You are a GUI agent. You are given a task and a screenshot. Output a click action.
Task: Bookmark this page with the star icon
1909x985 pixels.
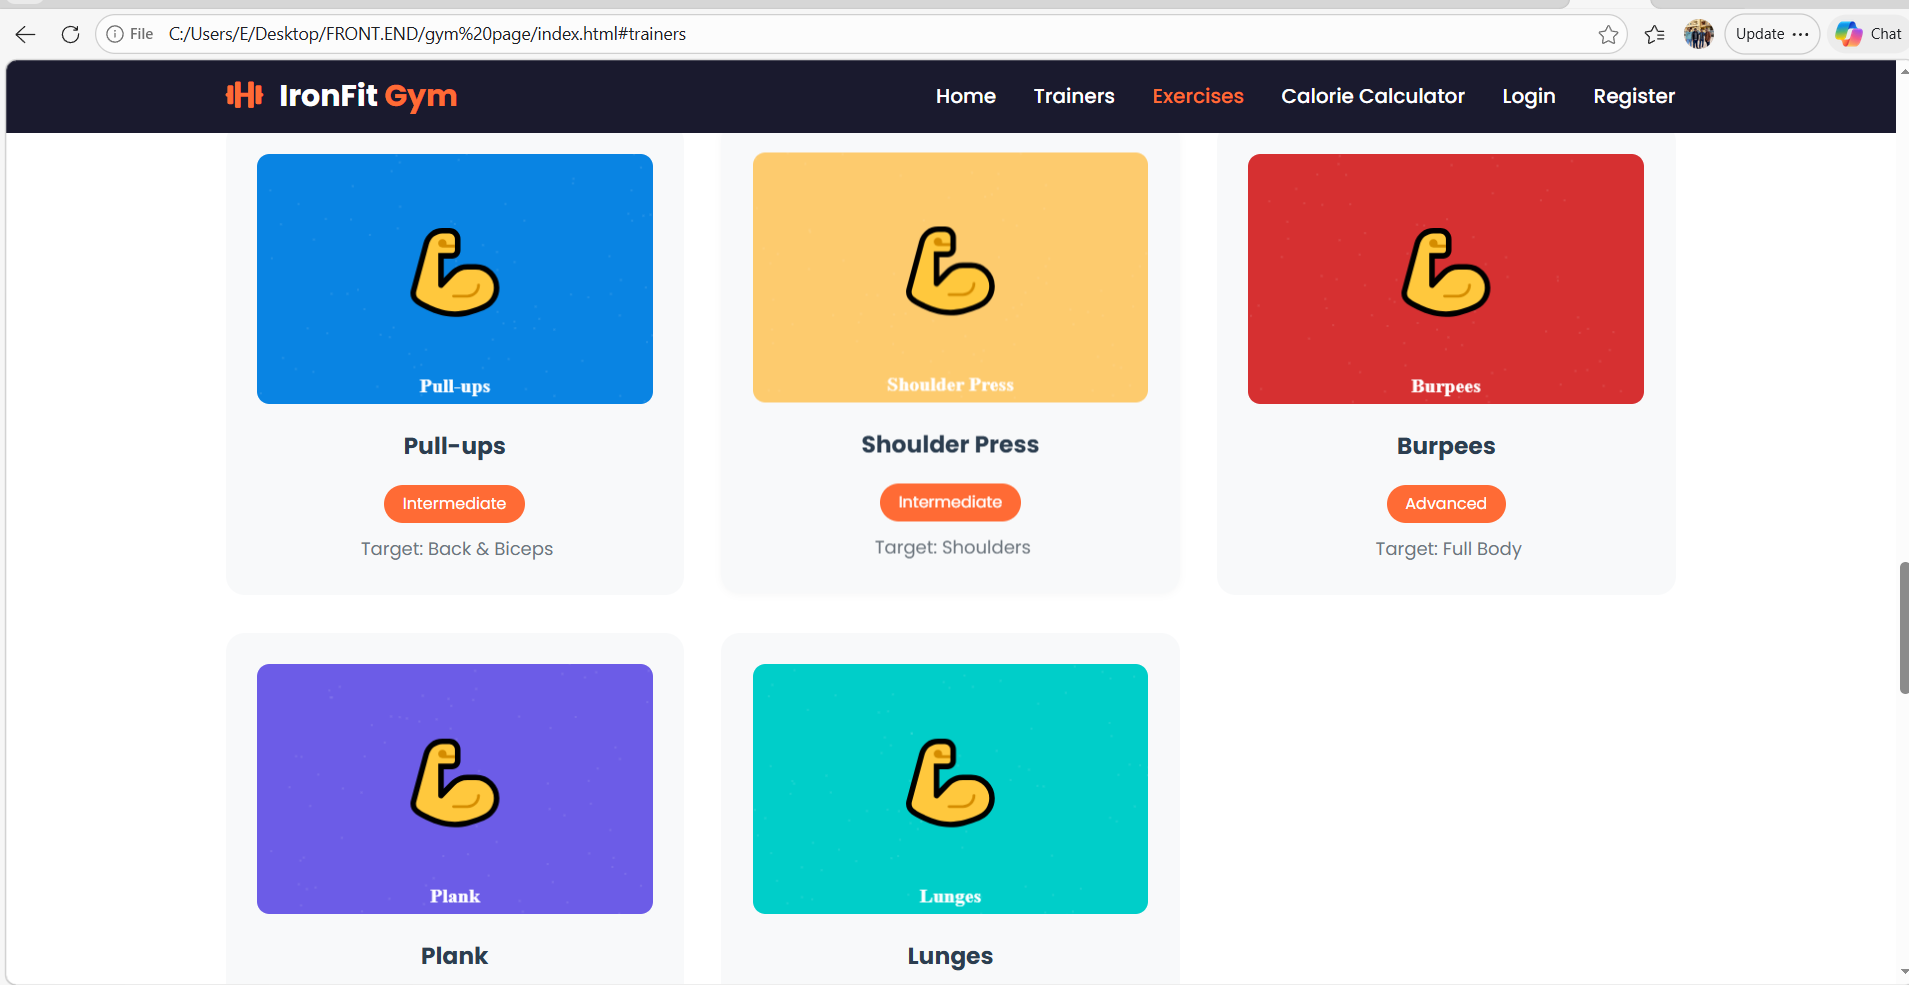(x=1608, y=34)
